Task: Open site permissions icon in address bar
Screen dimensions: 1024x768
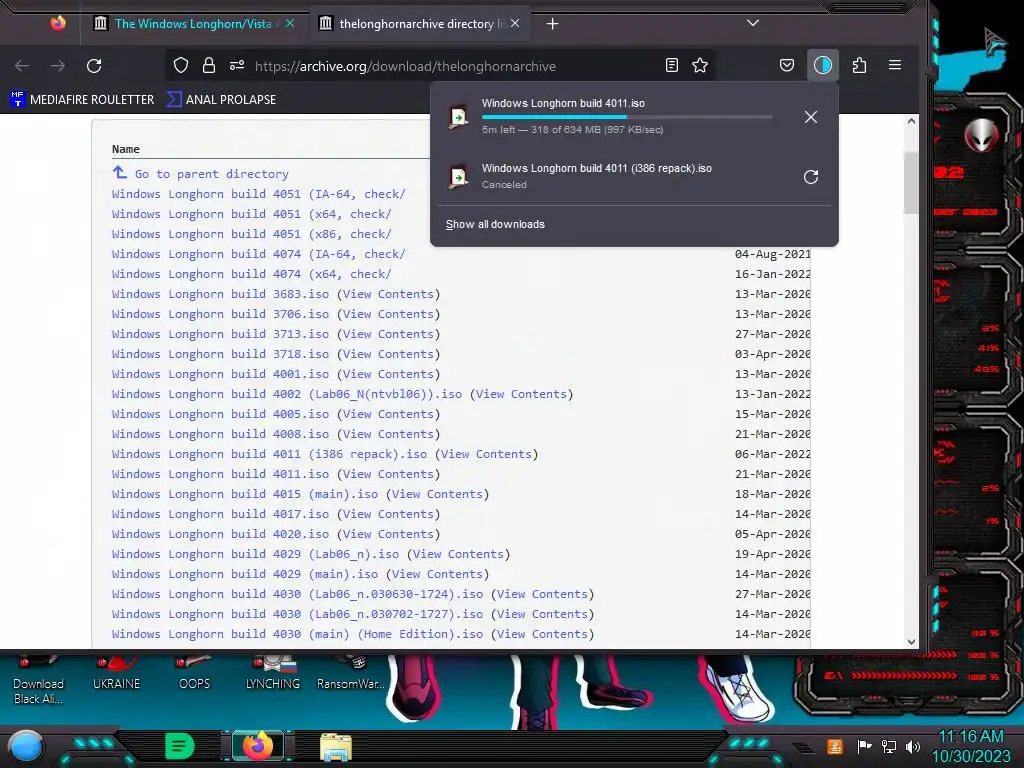Action: [237, 65]
